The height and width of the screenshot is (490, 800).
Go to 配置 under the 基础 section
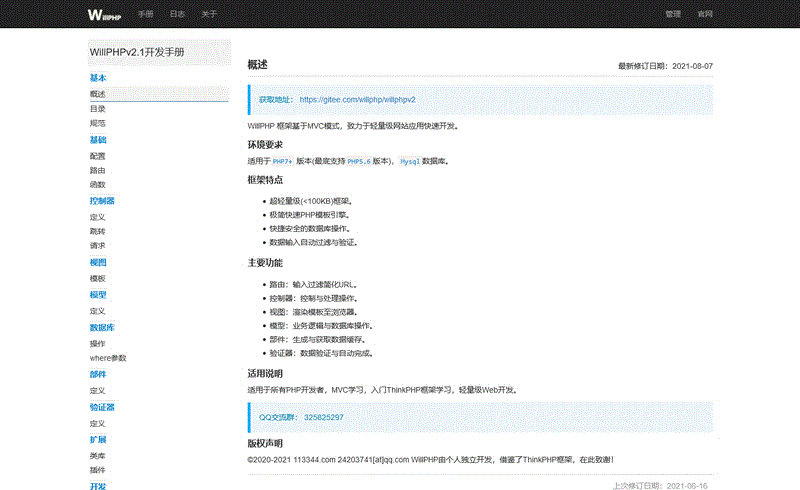[98, 156]
